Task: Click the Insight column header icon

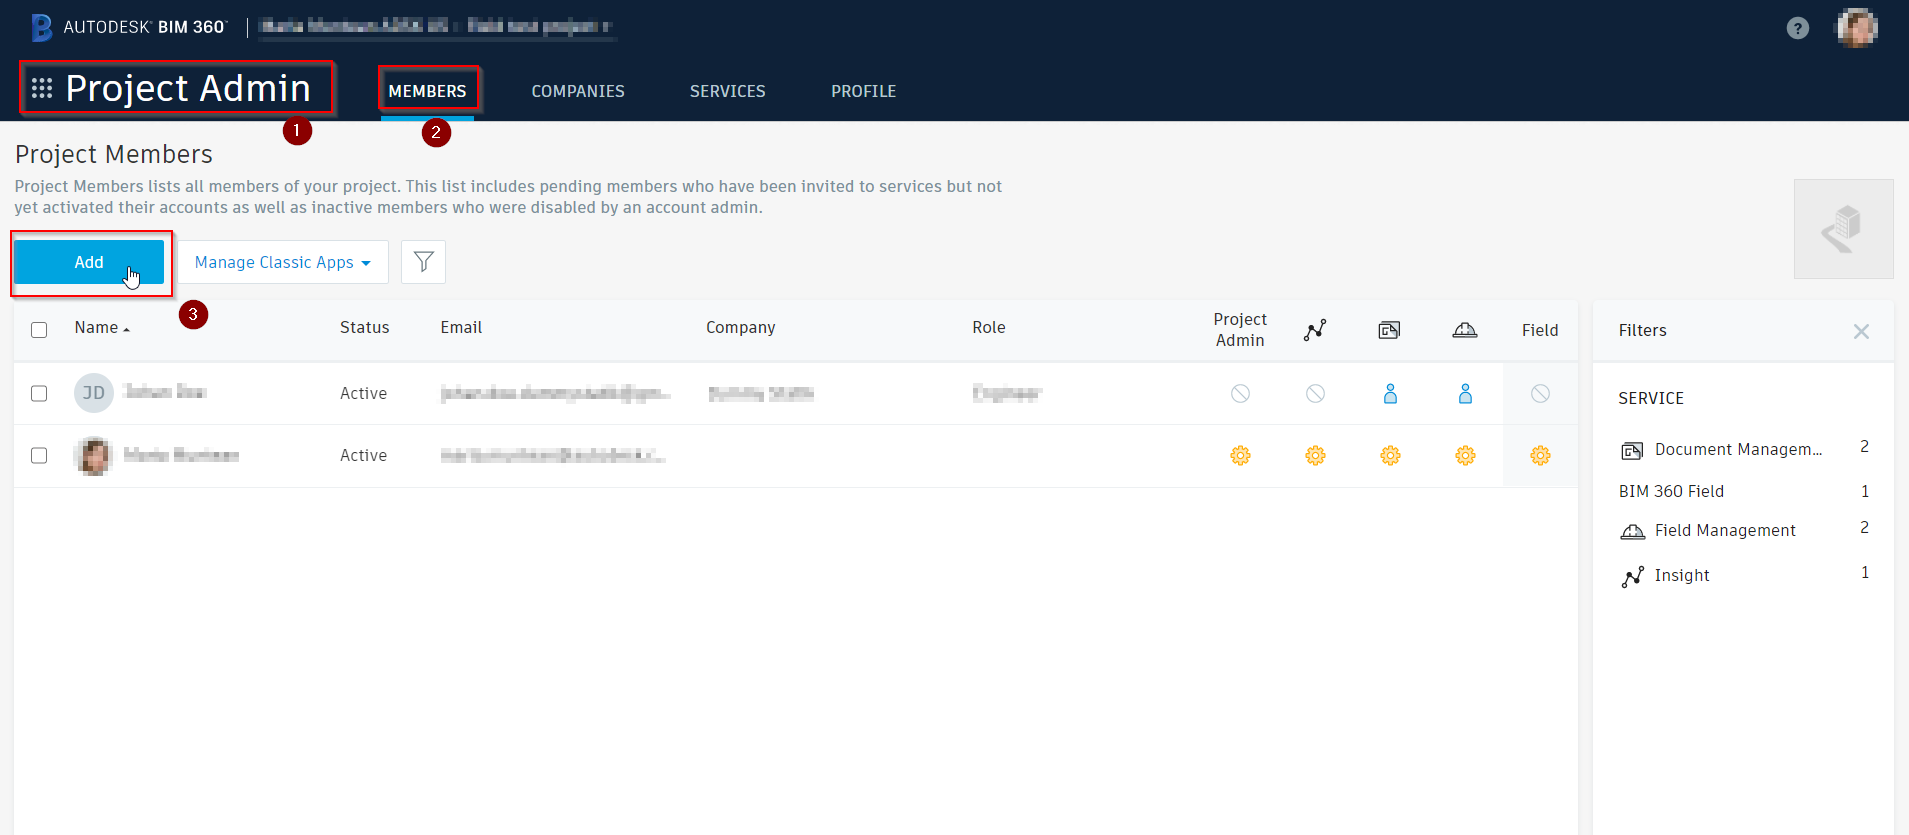Action: pos(1315,330)
